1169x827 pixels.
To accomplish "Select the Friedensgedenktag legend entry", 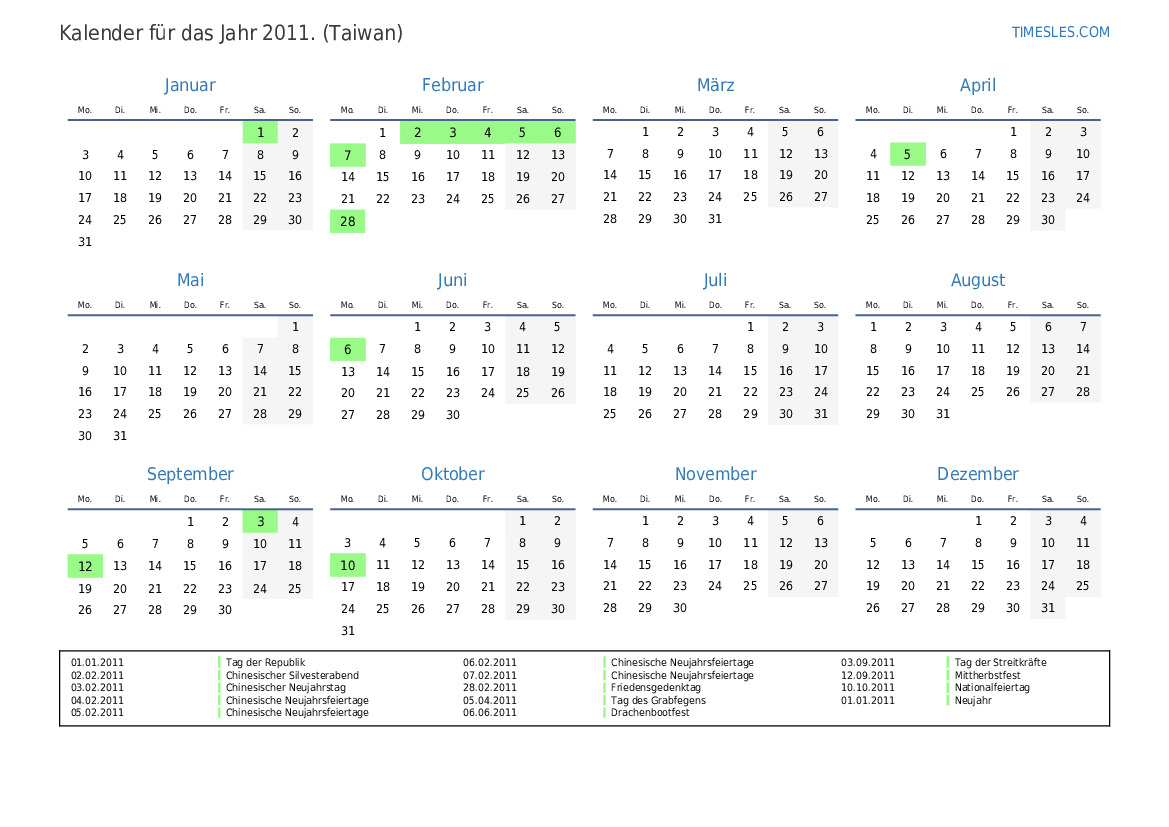I will pyautogui.click(x=656, y=688).
